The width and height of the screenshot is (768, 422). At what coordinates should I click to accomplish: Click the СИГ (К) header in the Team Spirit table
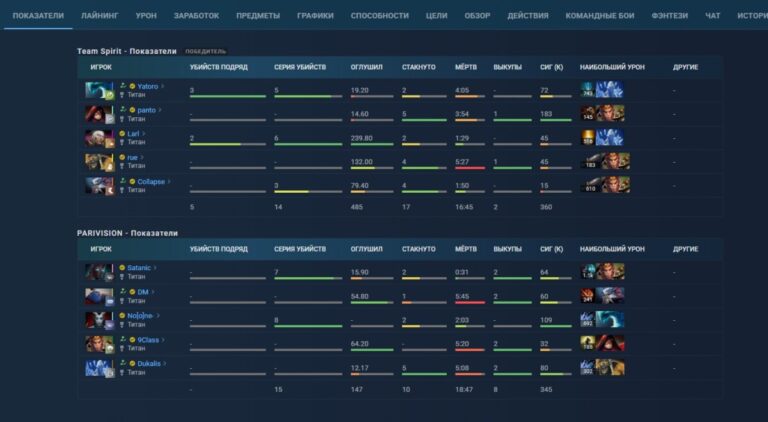552,67
